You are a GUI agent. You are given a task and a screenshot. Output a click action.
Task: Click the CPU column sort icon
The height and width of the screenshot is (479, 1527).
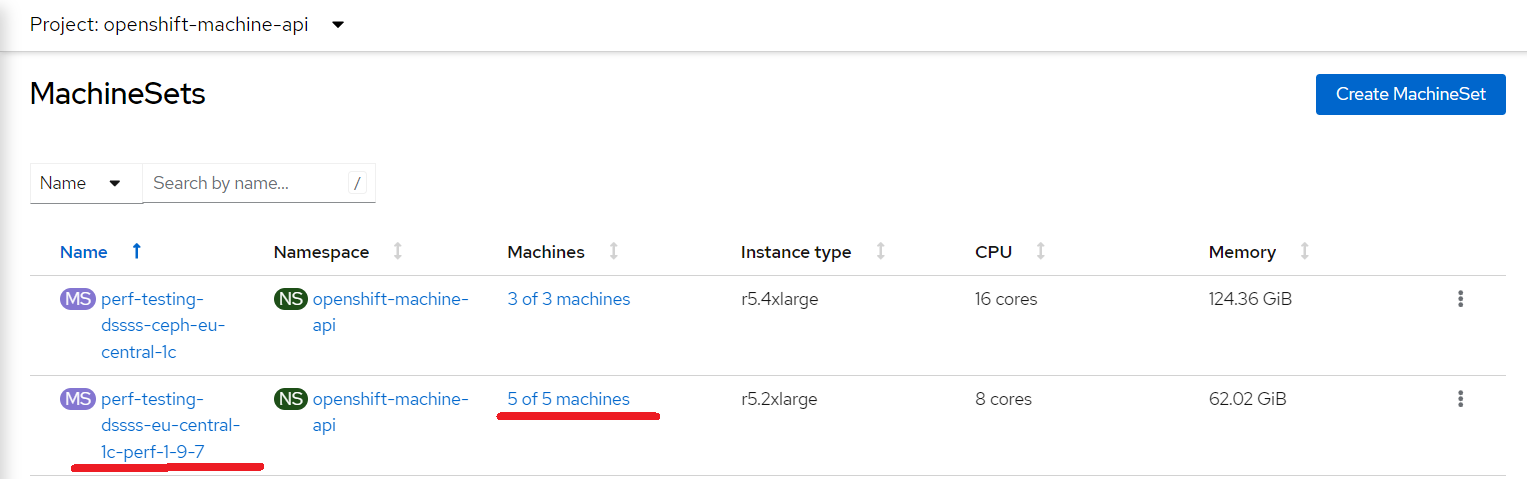pos(1041,252)
